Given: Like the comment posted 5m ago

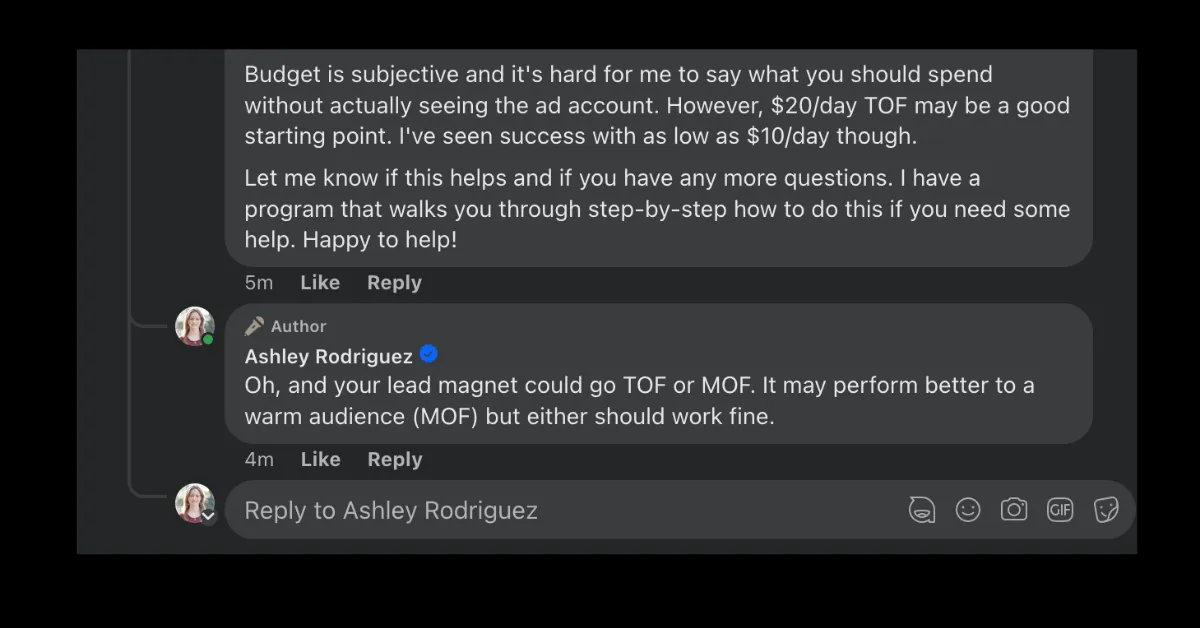Looking at the screenshot, I should click(x=320, y=283).
